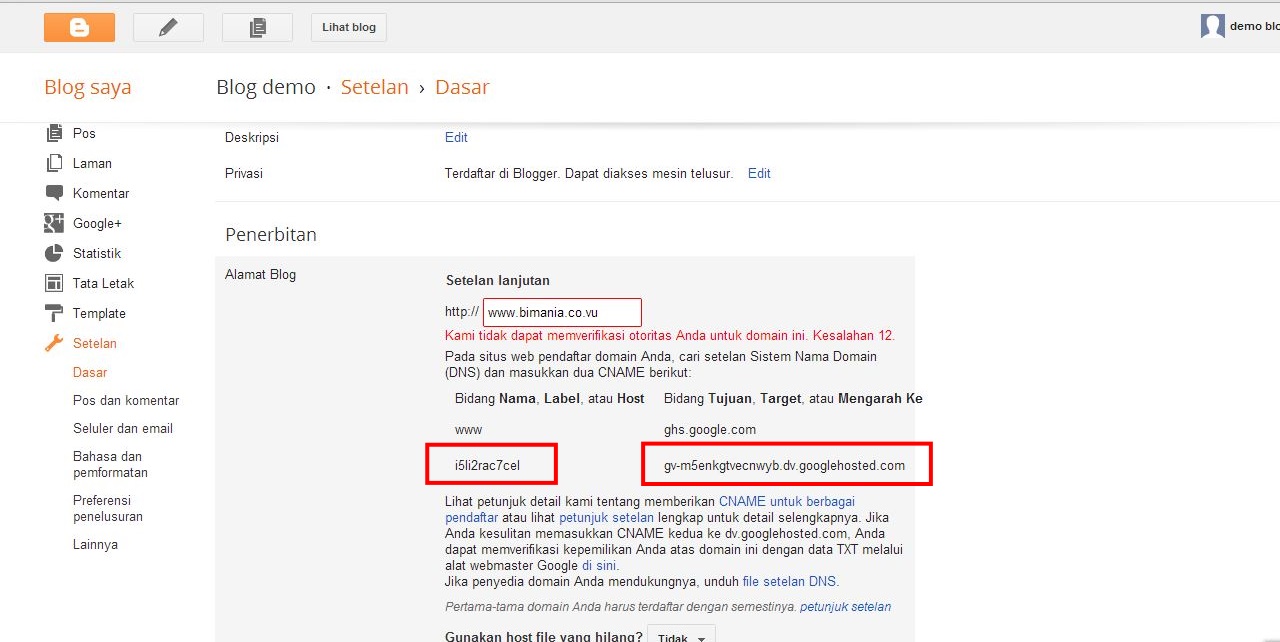
Task: Open the webmaster tool di sini link
Action: (599, 565)
